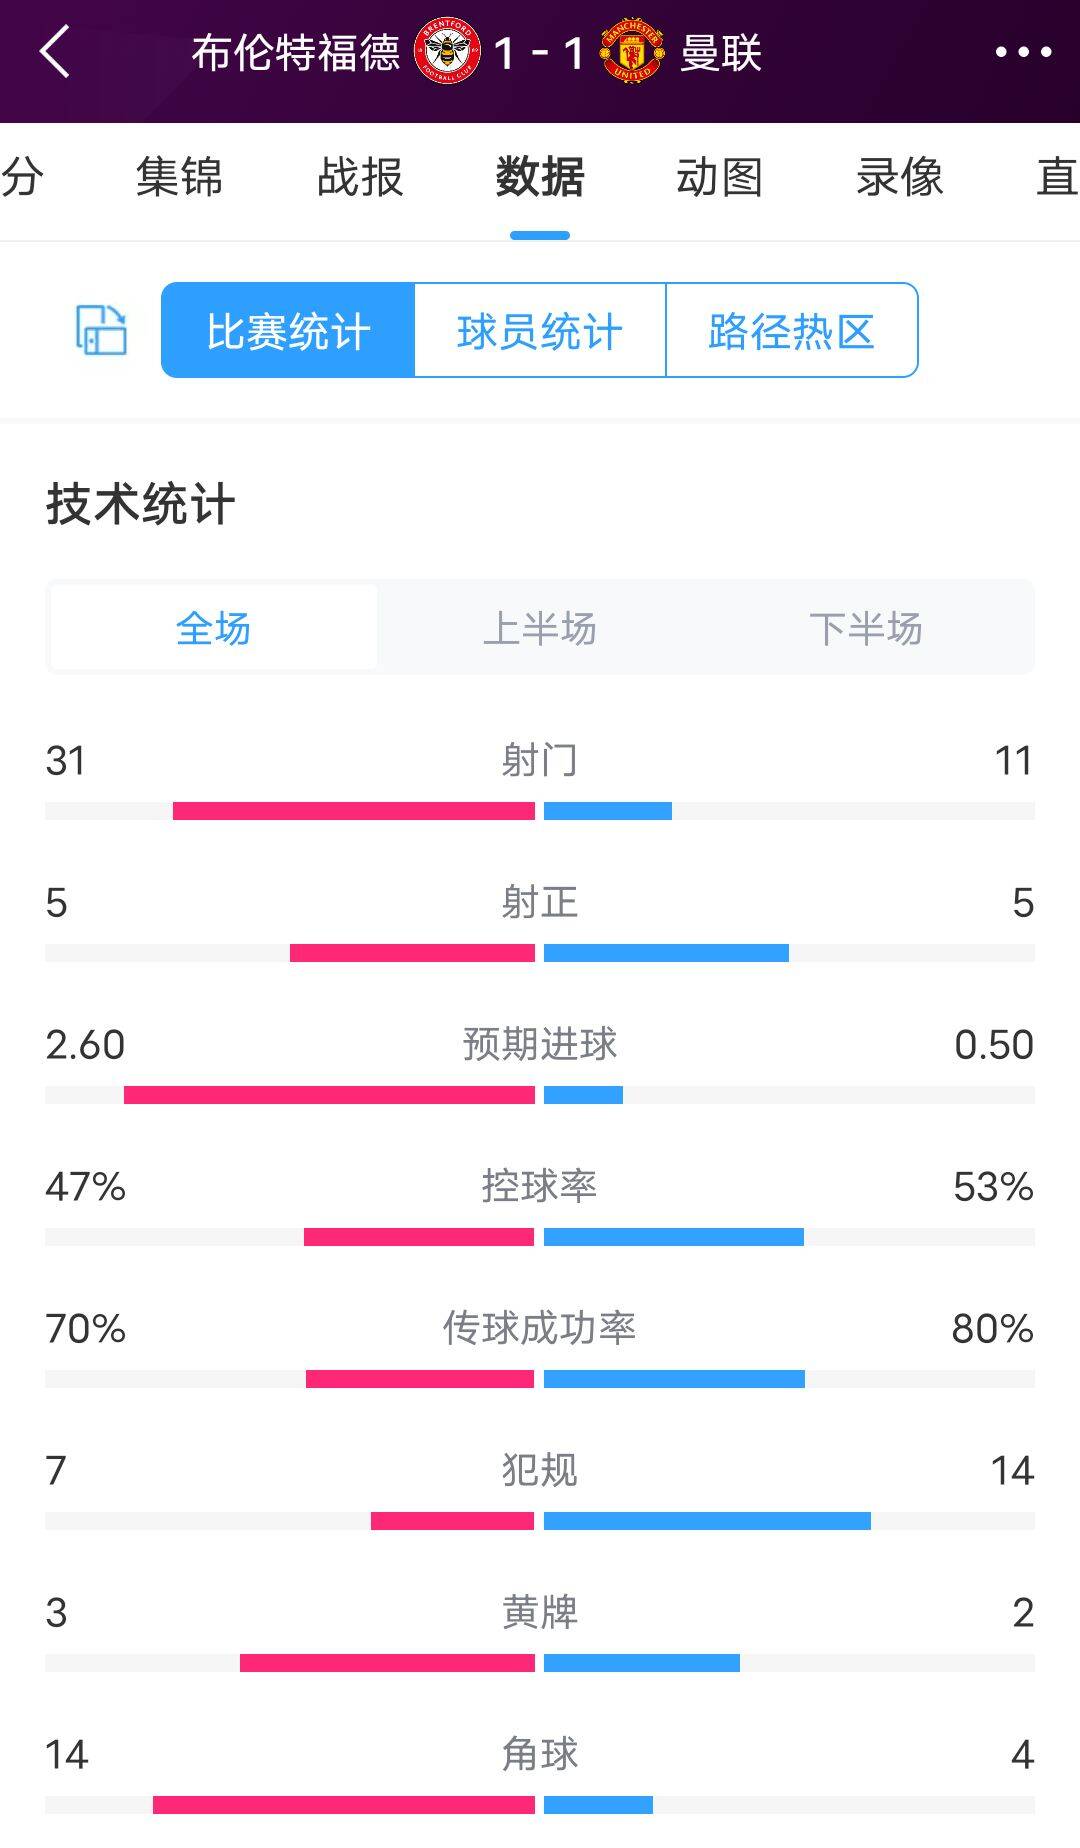This screenshot has width=1080, height=1848.
Task: Show 路径热区 heat map view
Action: 791,331
